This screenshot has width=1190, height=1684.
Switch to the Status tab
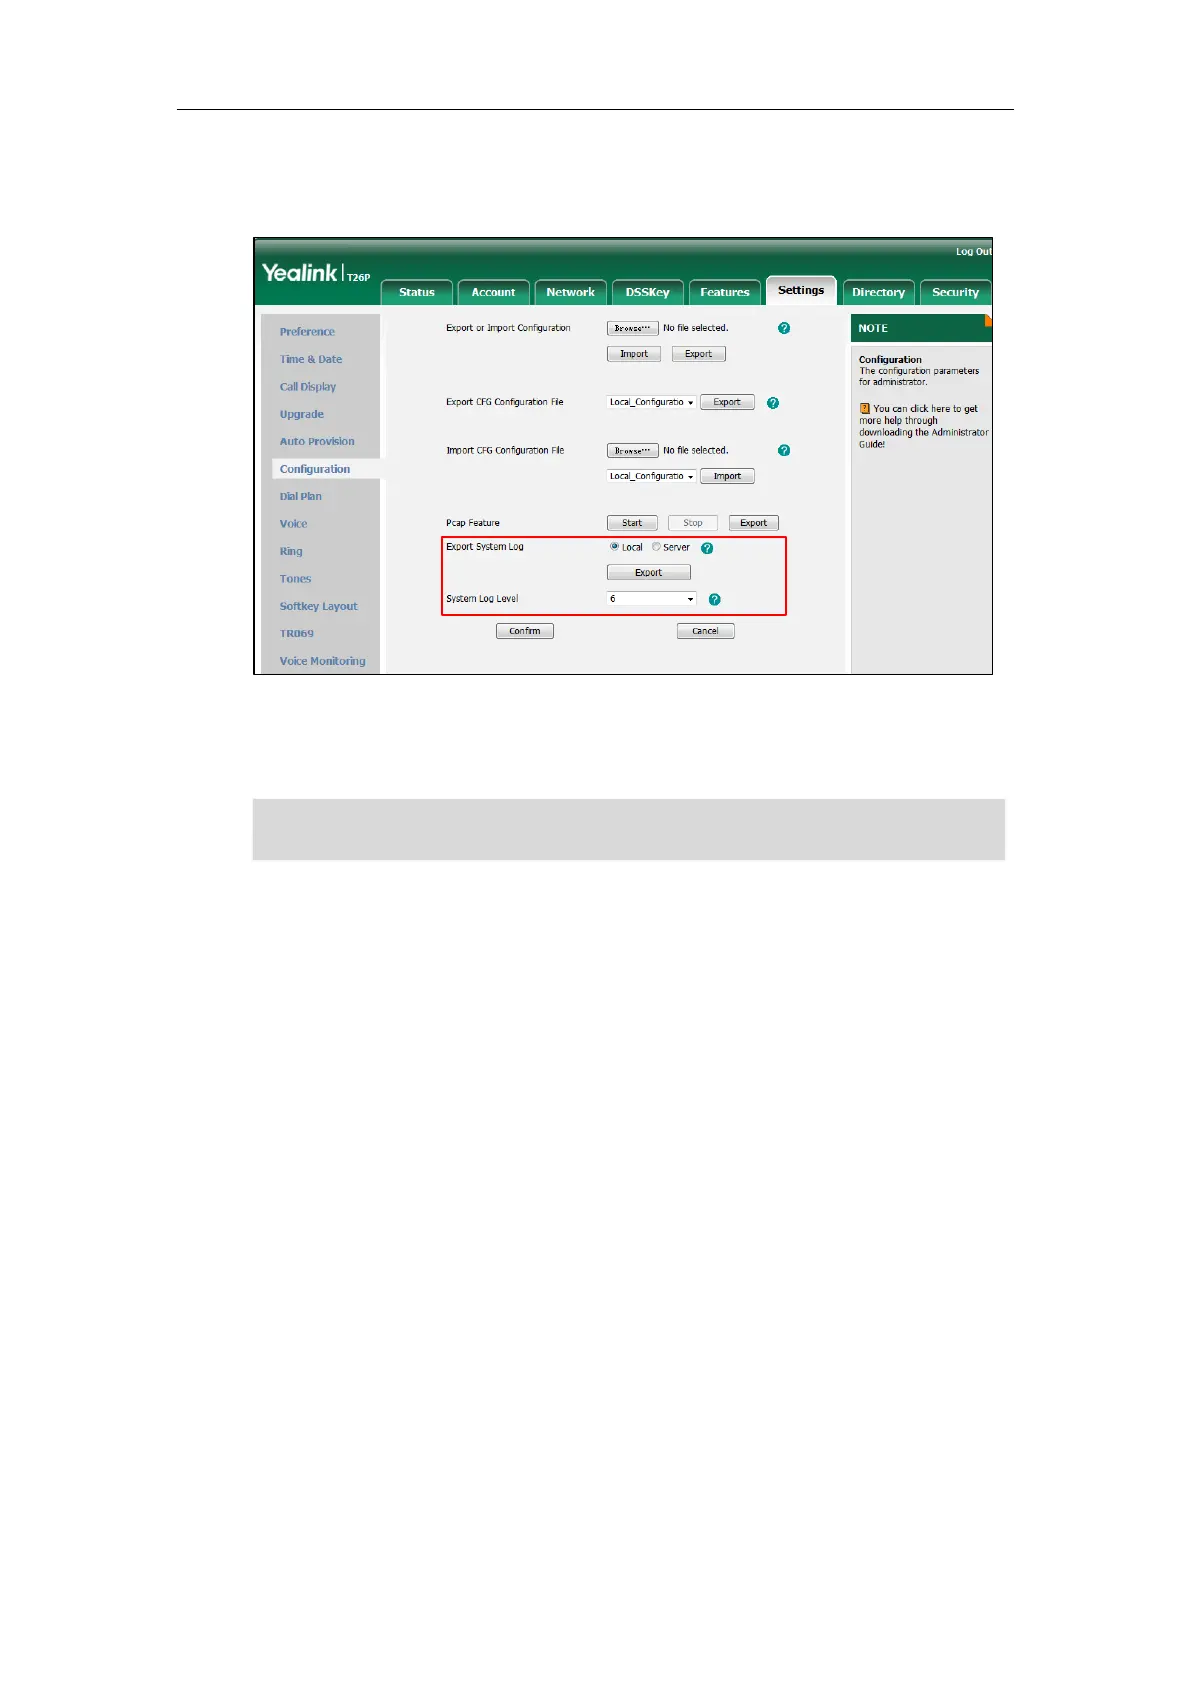pyautogui.click(x=417, y=292)
